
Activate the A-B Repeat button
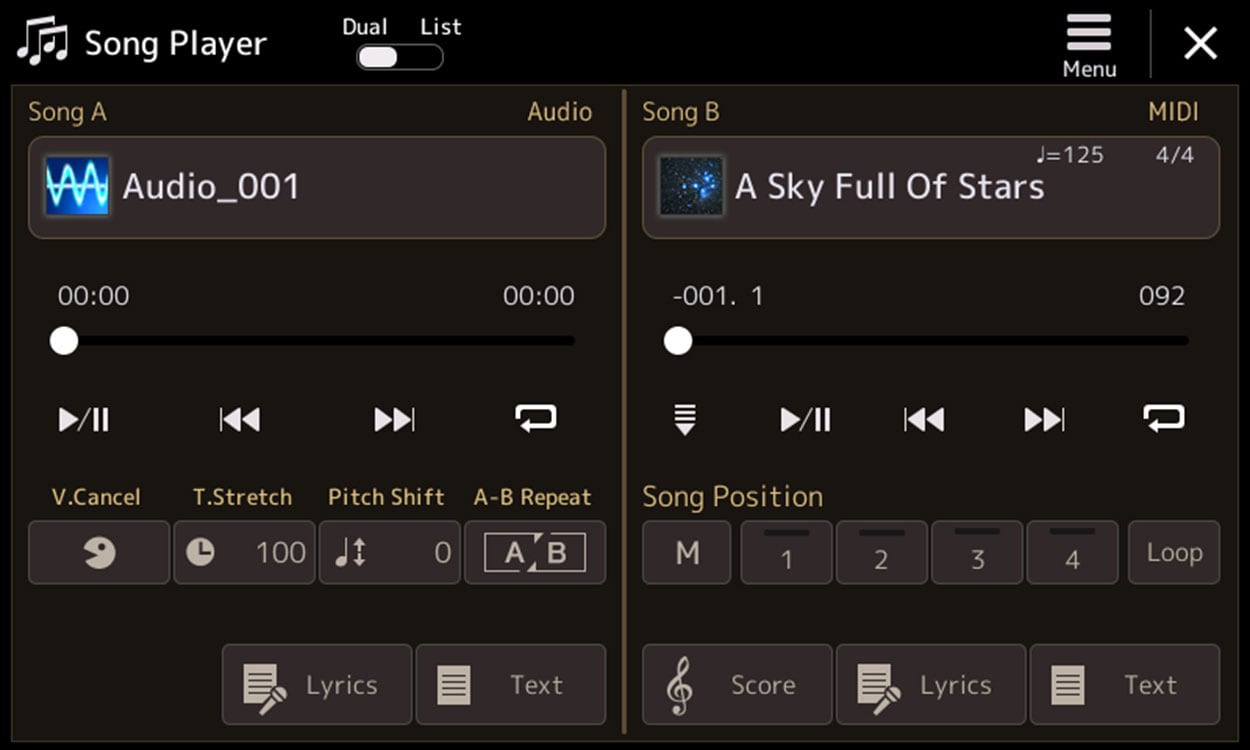pyautogui.click(x=535, y=552)
